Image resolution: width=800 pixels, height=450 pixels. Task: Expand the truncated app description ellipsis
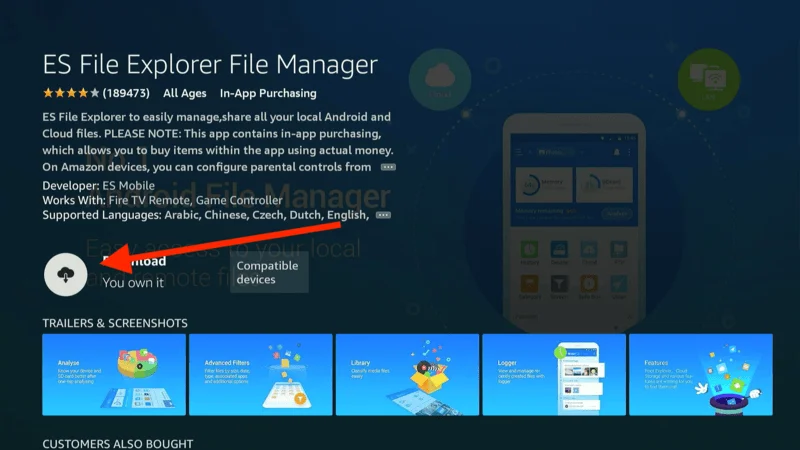[388, 167]
